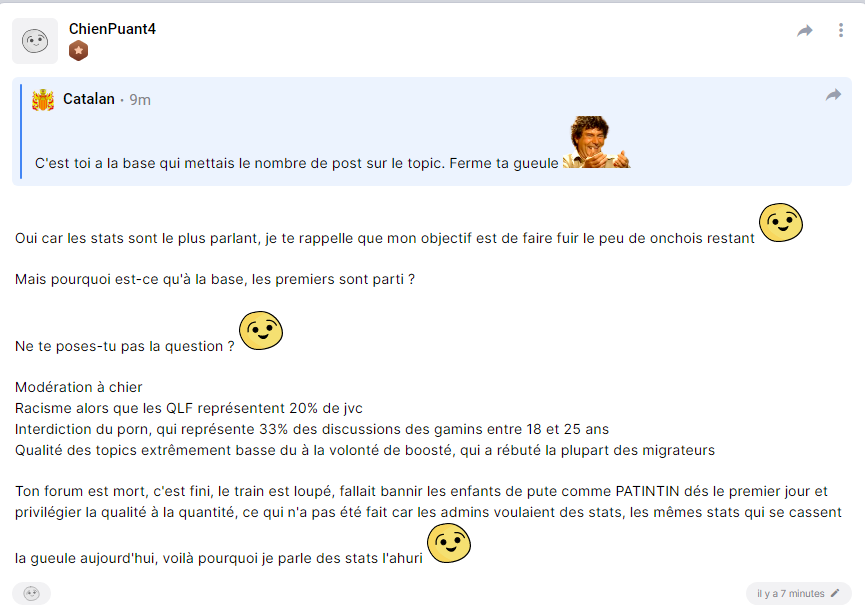This screenshot has width=865, height=612.
Task: Click the 9m timestamp in quote
Action: [x=140, y=100]
